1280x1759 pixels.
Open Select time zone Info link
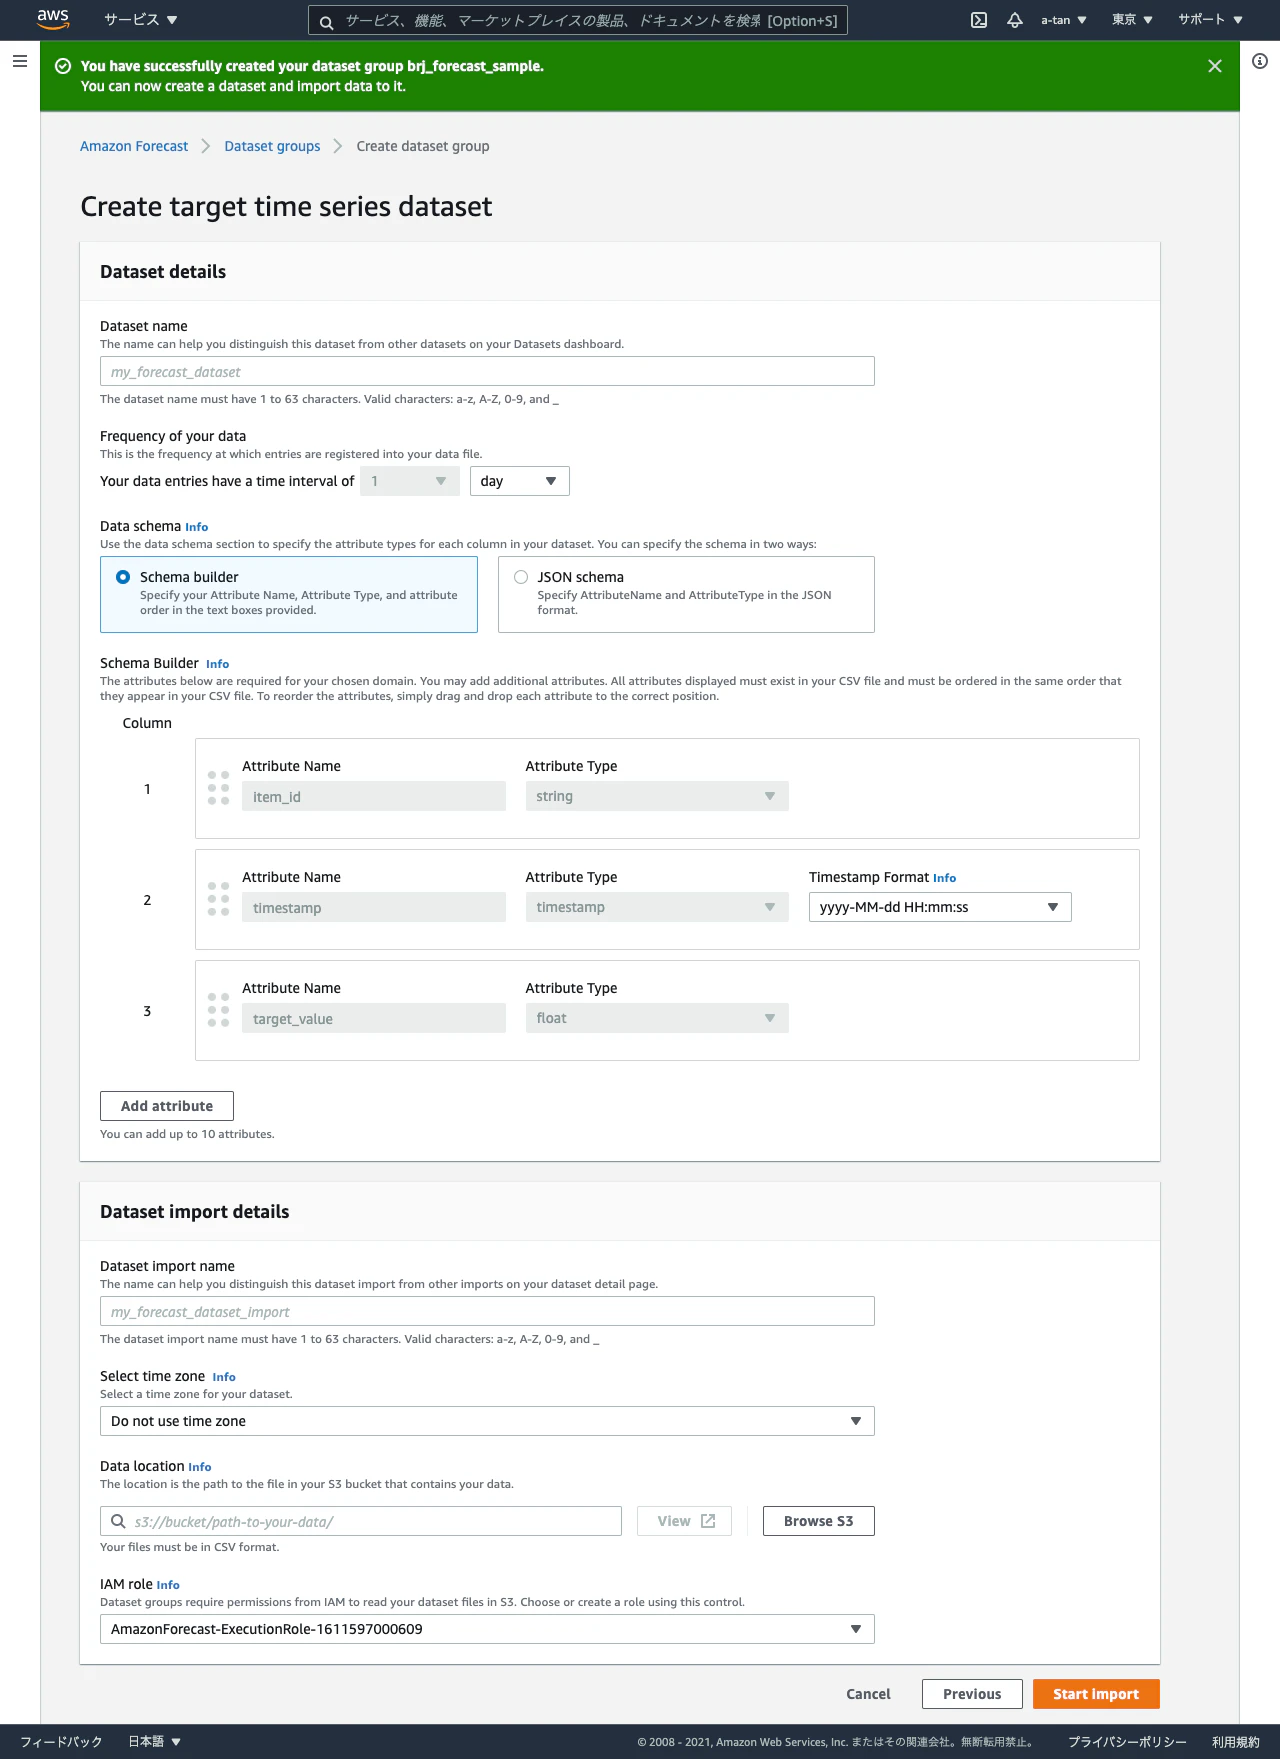pos(224,1377)
